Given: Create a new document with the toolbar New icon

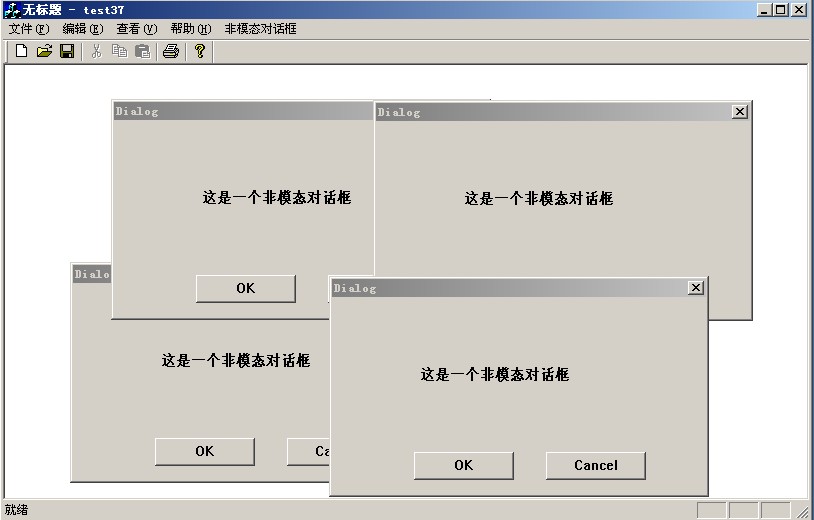Looking at the screenshot, I should [21, 51].
